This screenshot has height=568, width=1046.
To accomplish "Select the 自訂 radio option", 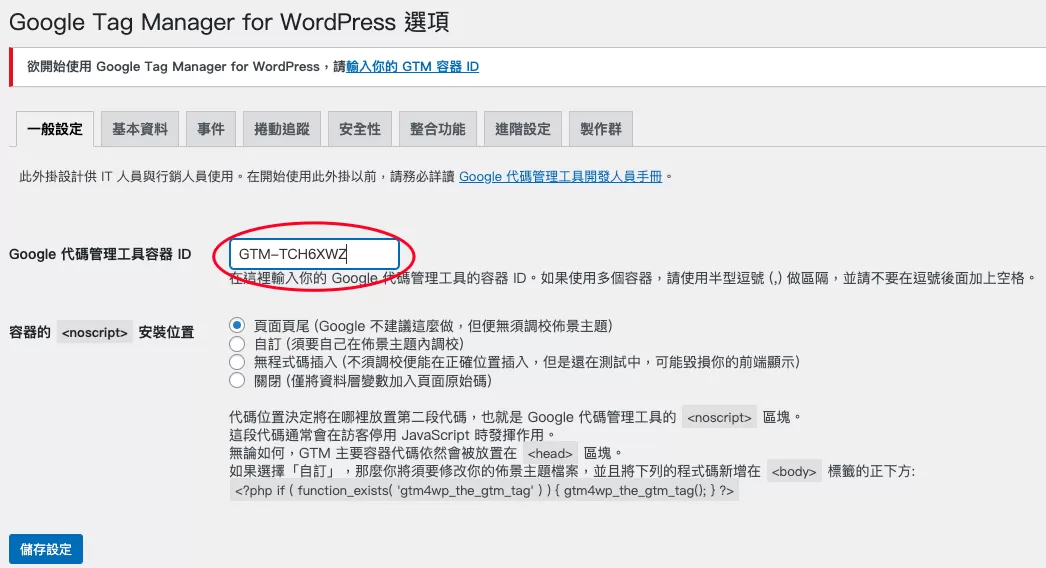I will (x=237, y=344).
